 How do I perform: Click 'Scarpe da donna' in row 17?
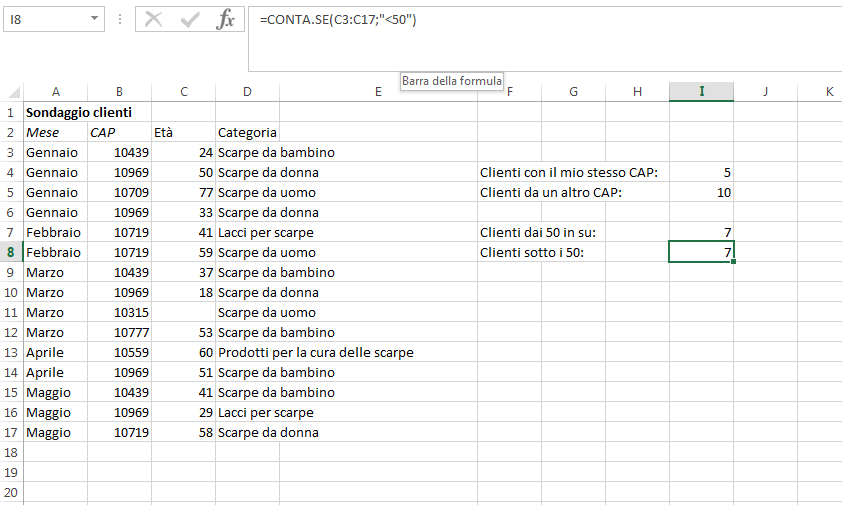click(268, 432)
